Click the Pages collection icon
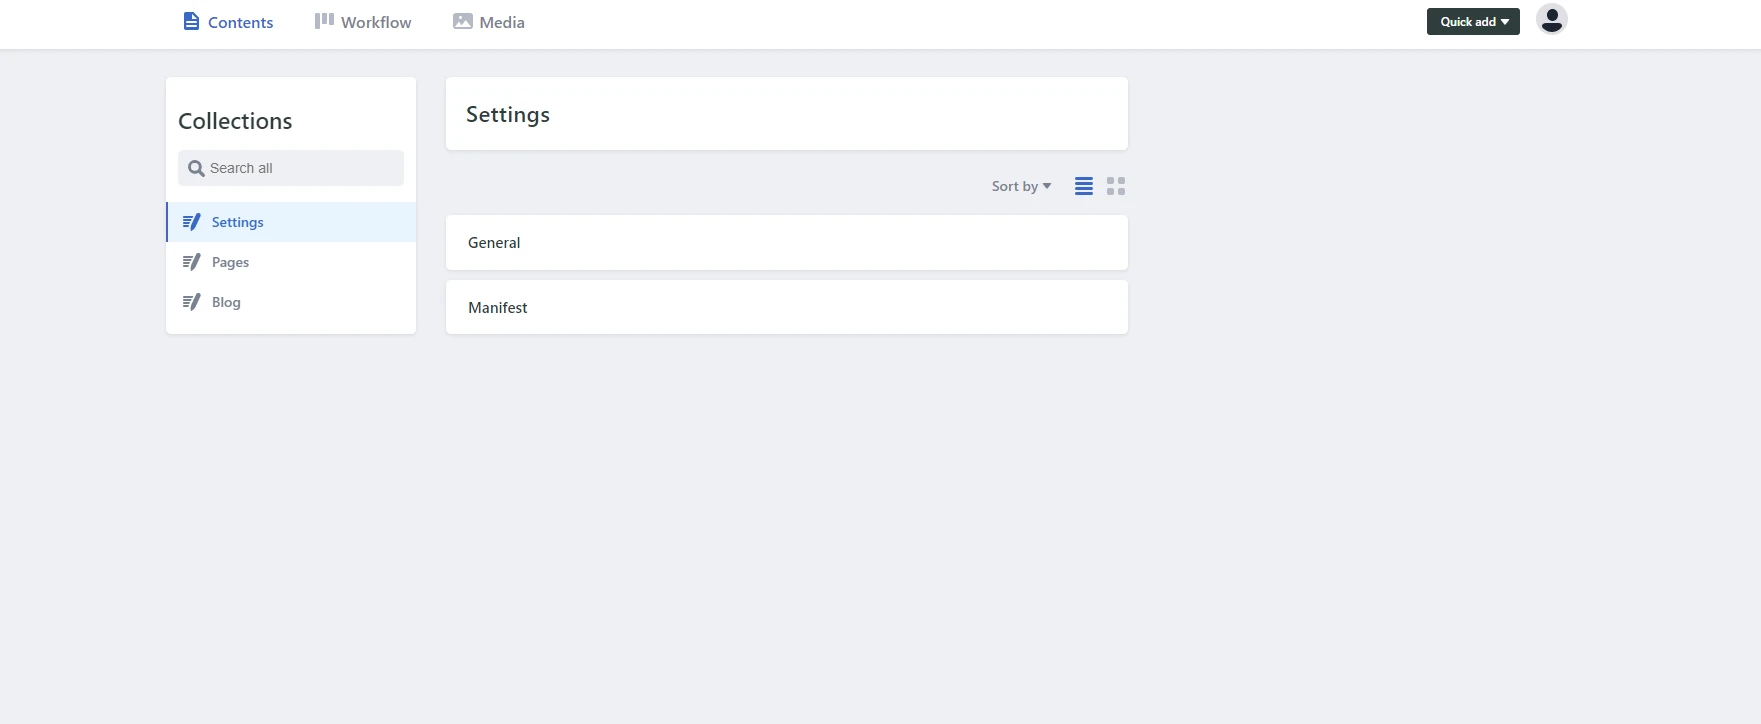Screen dimensions: 1761x724 pyautogui.click(x=191, y=262)
